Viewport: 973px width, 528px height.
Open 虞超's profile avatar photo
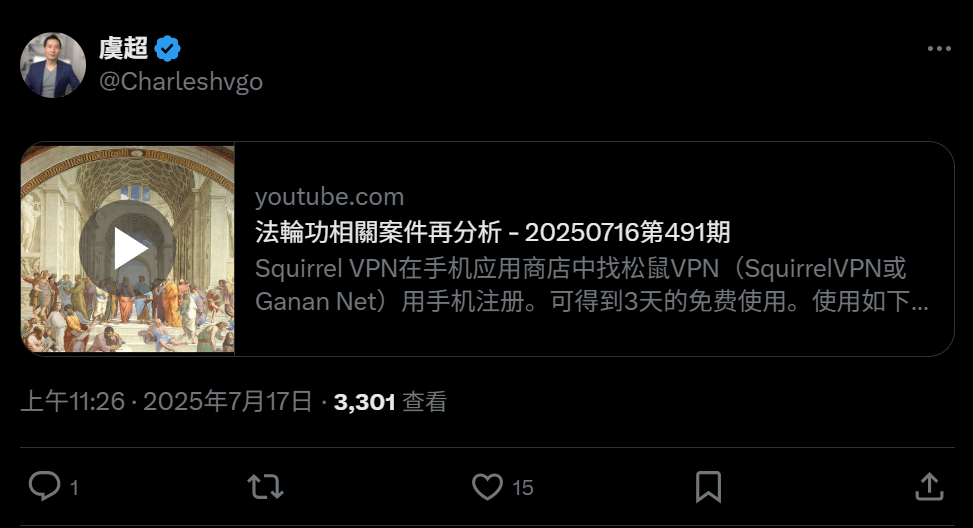[53, 65]
